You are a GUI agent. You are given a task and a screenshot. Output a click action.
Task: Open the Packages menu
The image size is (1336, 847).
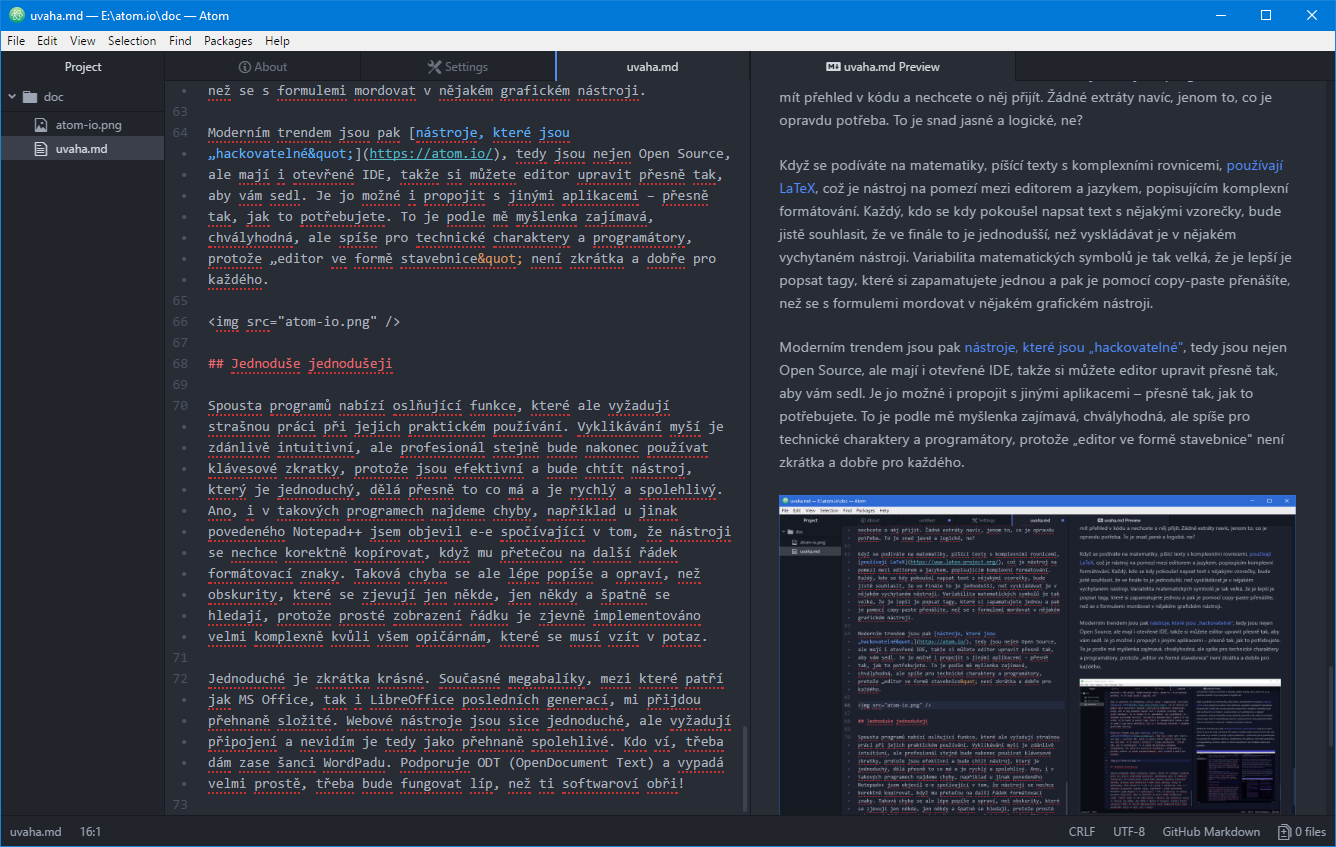coord(228,41)
